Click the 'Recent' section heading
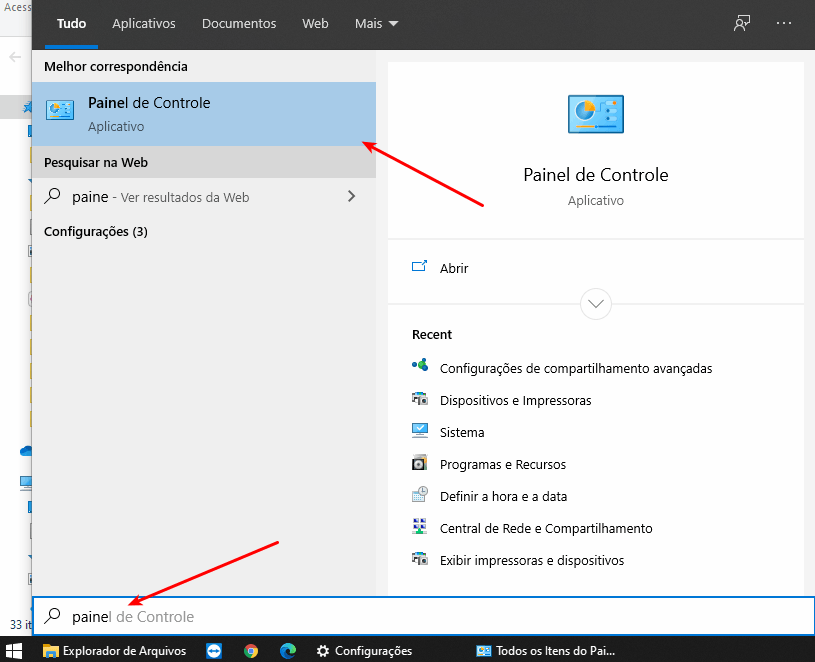 click(x=431, y=335)
